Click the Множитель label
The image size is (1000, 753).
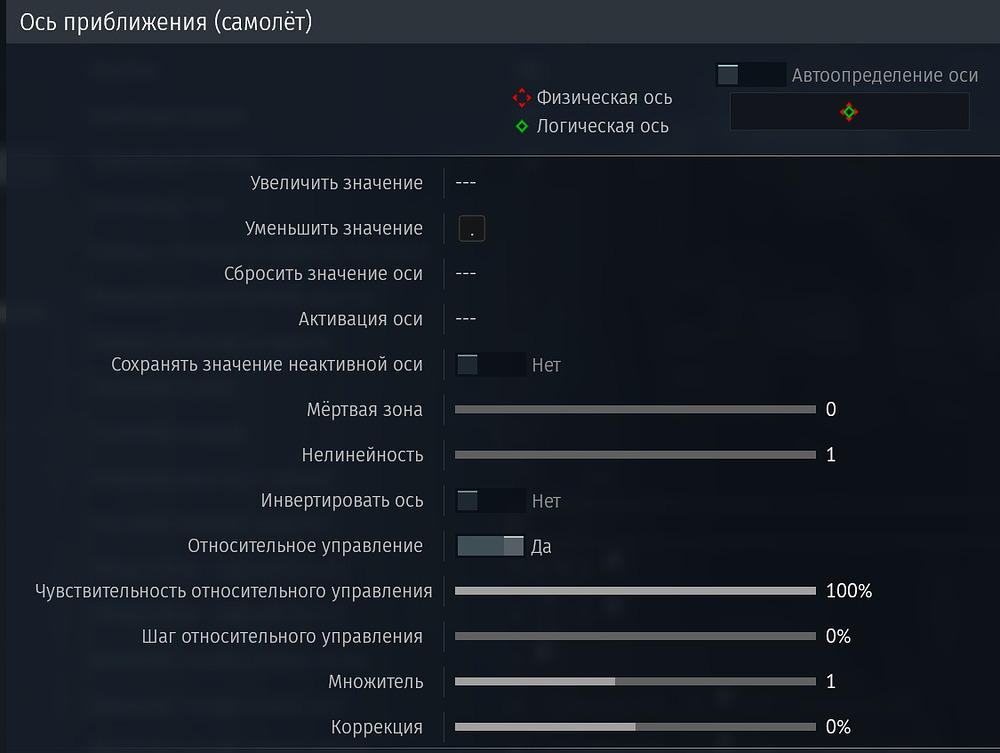pos(376,682)
